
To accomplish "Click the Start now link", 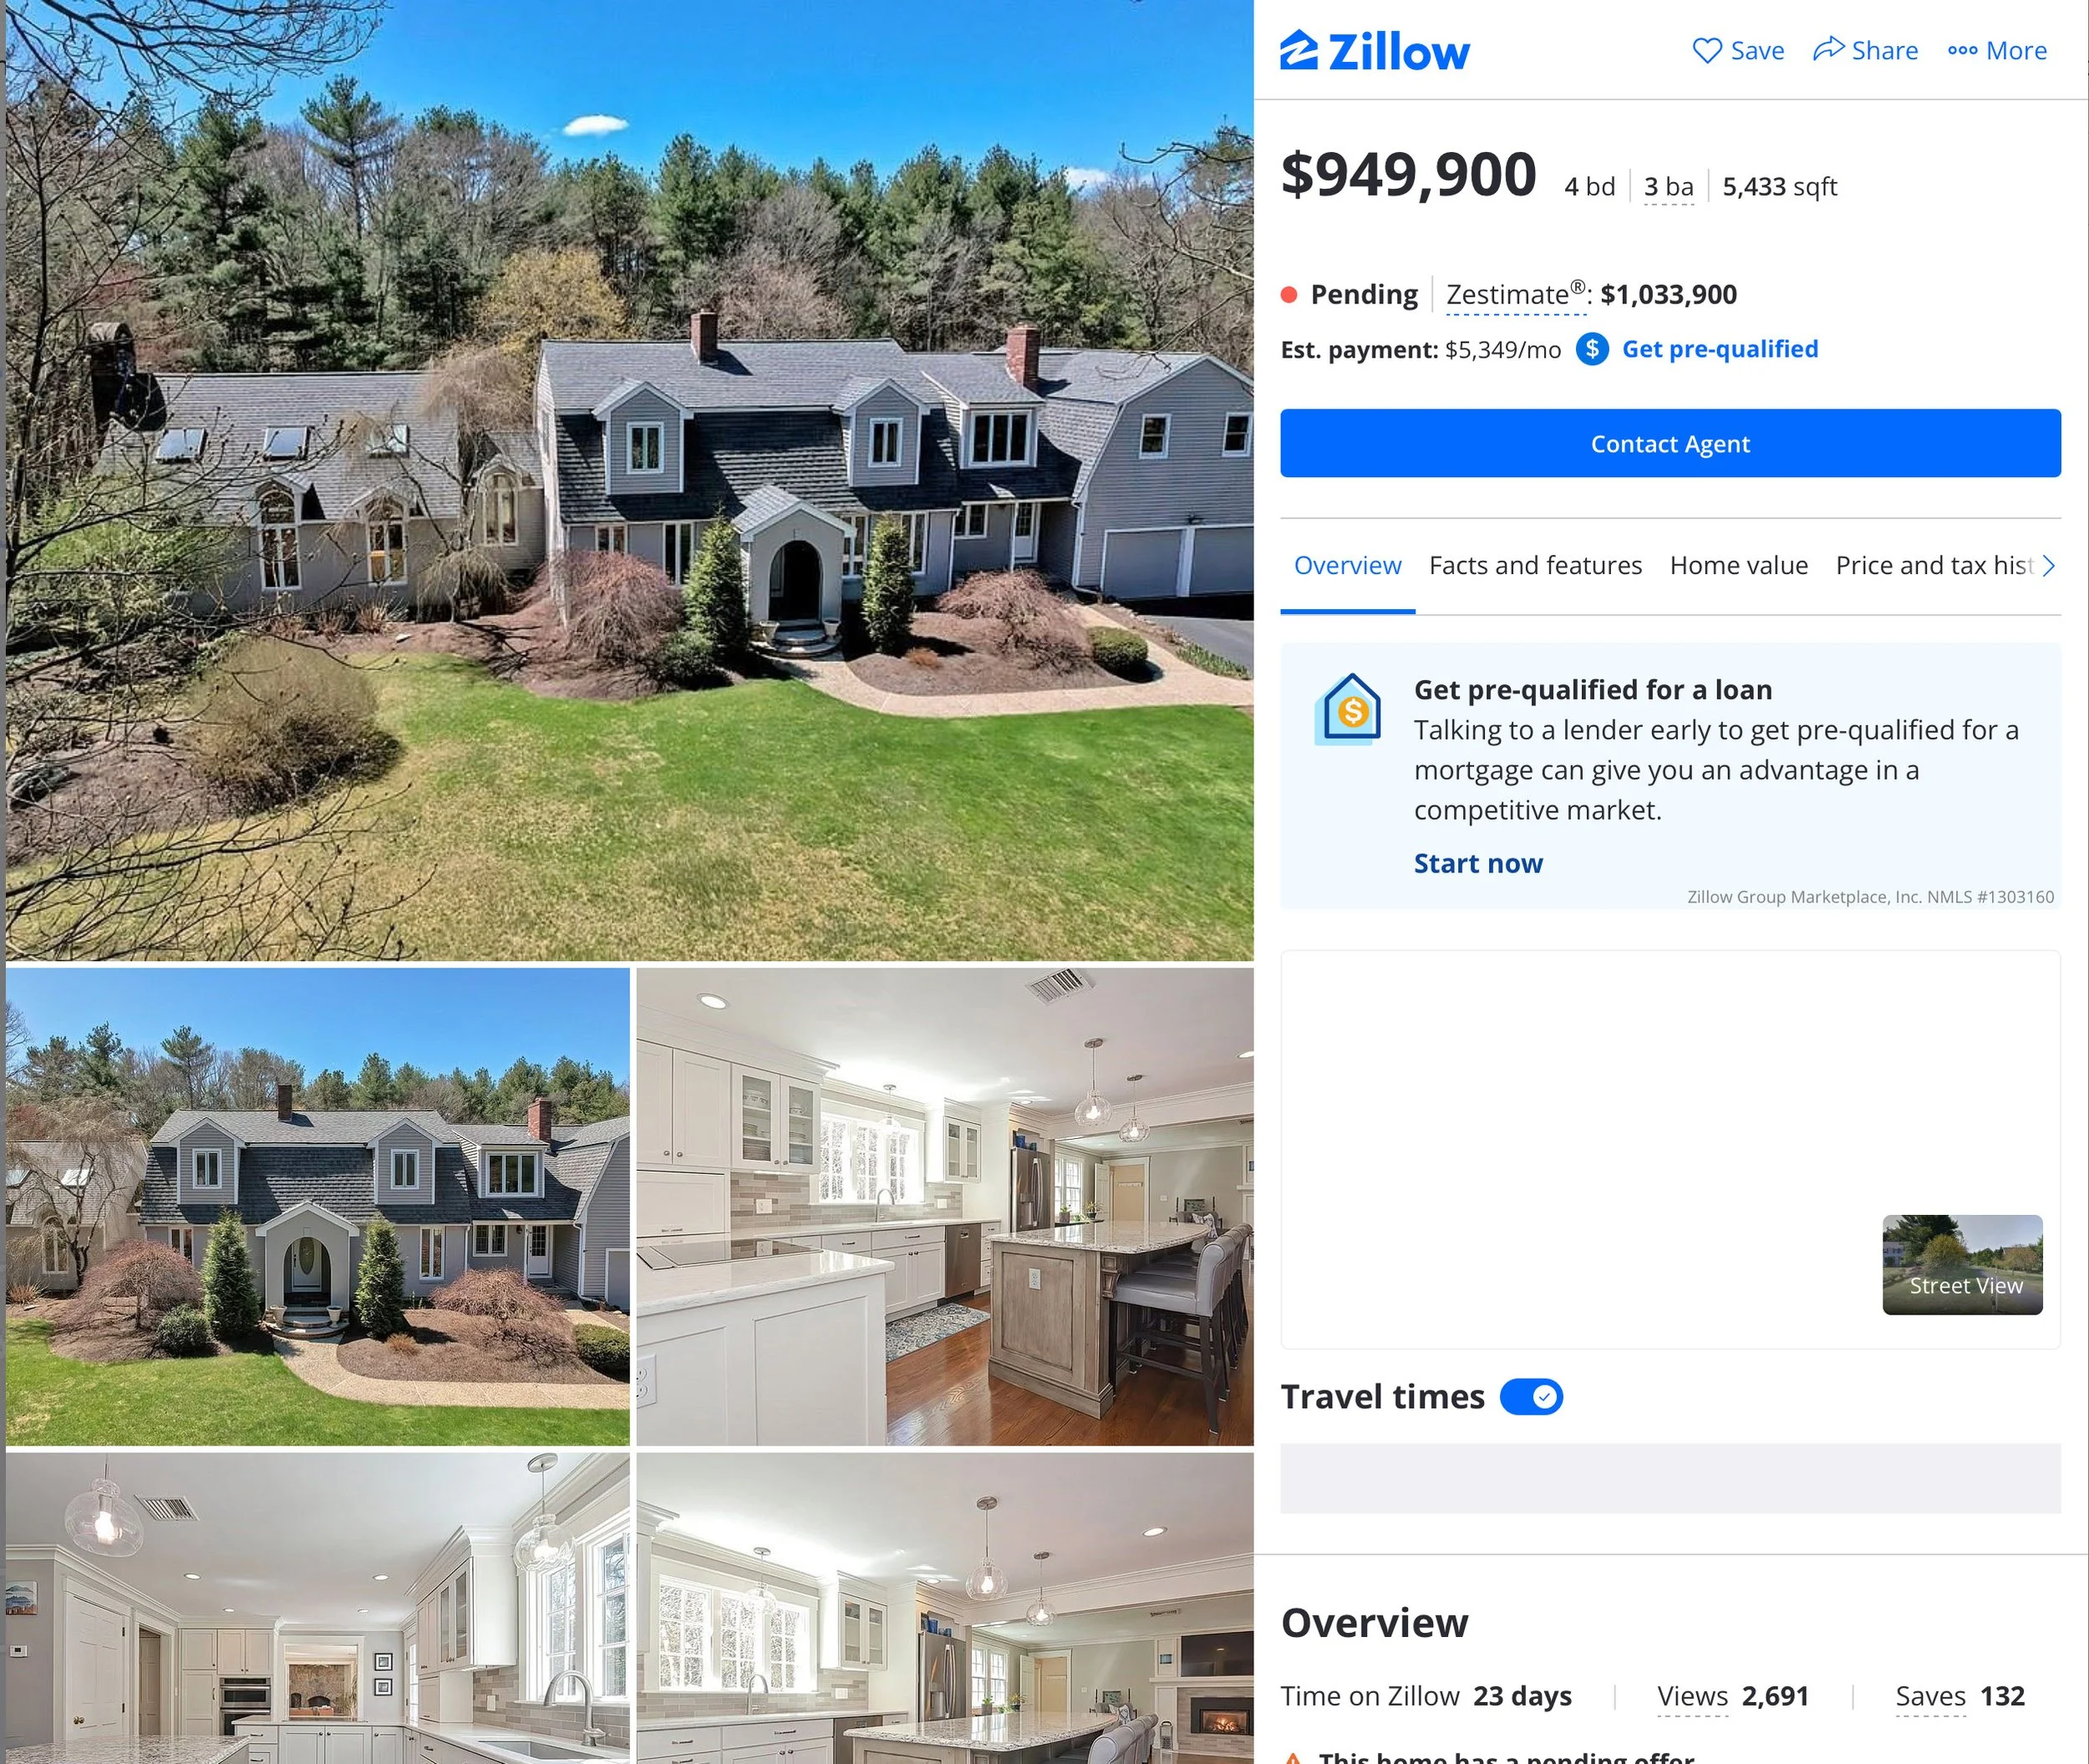I will coord(1478,863).
